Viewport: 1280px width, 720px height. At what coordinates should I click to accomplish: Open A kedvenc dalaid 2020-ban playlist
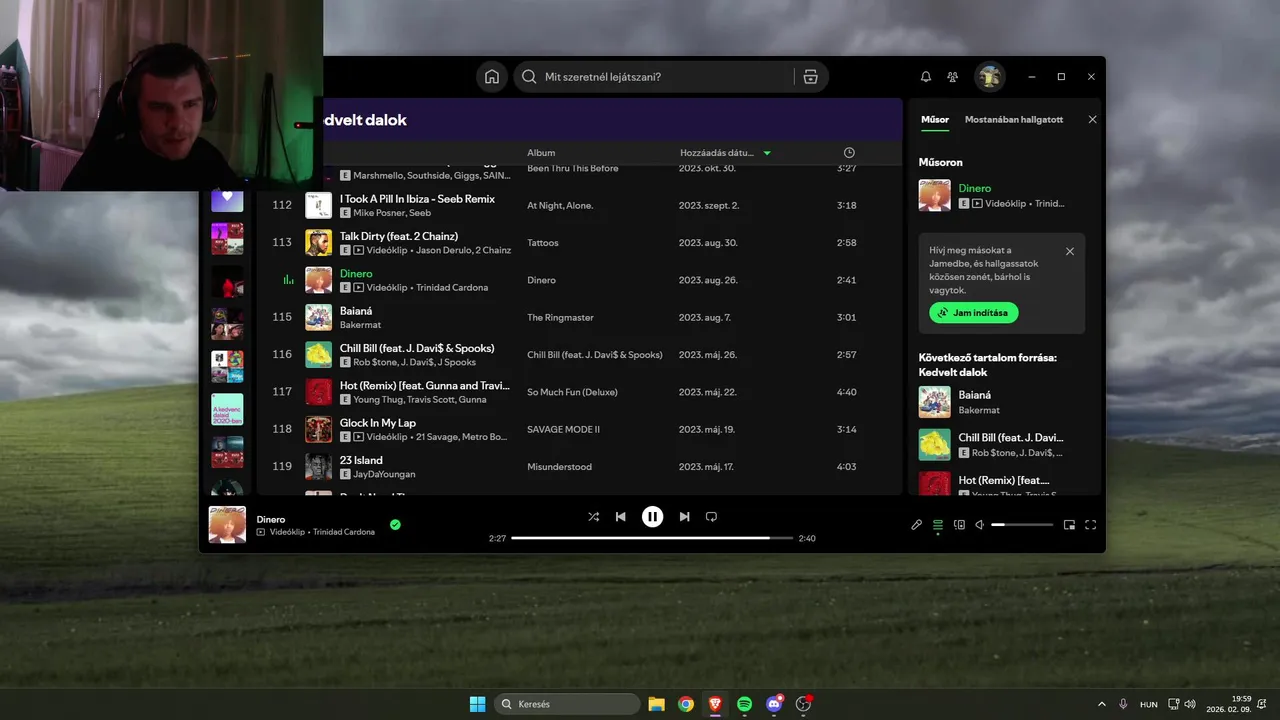click(x=227, y=409)
